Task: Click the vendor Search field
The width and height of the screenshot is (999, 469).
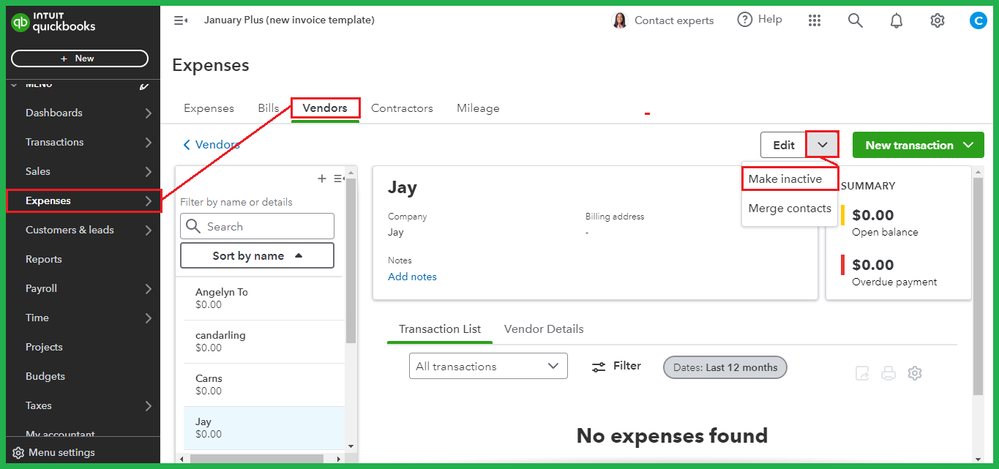Action: 257,226
